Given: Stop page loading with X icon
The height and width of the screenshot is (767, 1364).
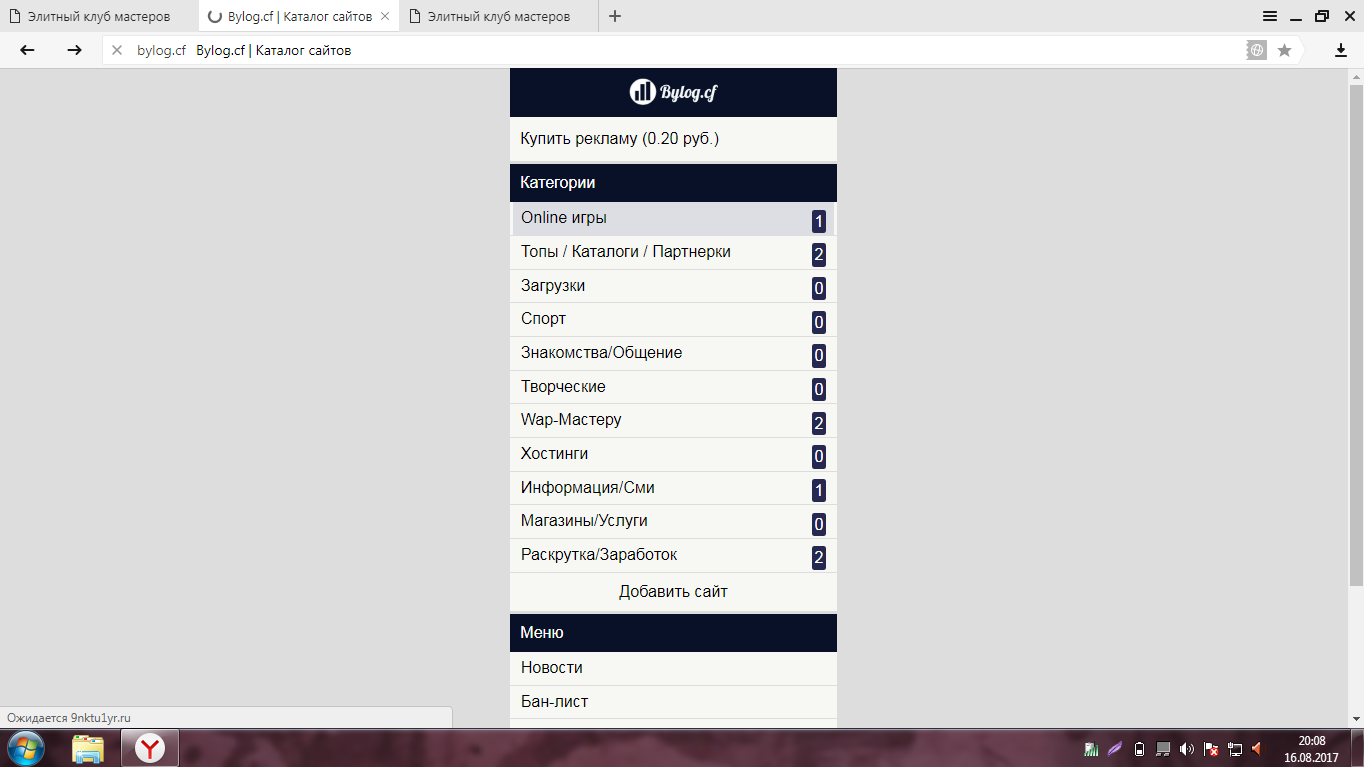Looking at the screenshot, I should coord(117,50).
